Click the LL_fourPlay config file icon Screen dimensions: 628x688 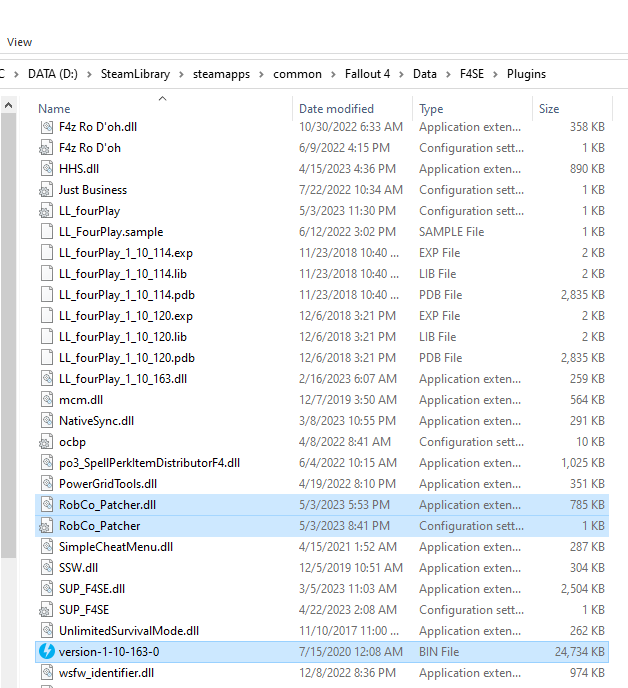[x=45, y=211]
